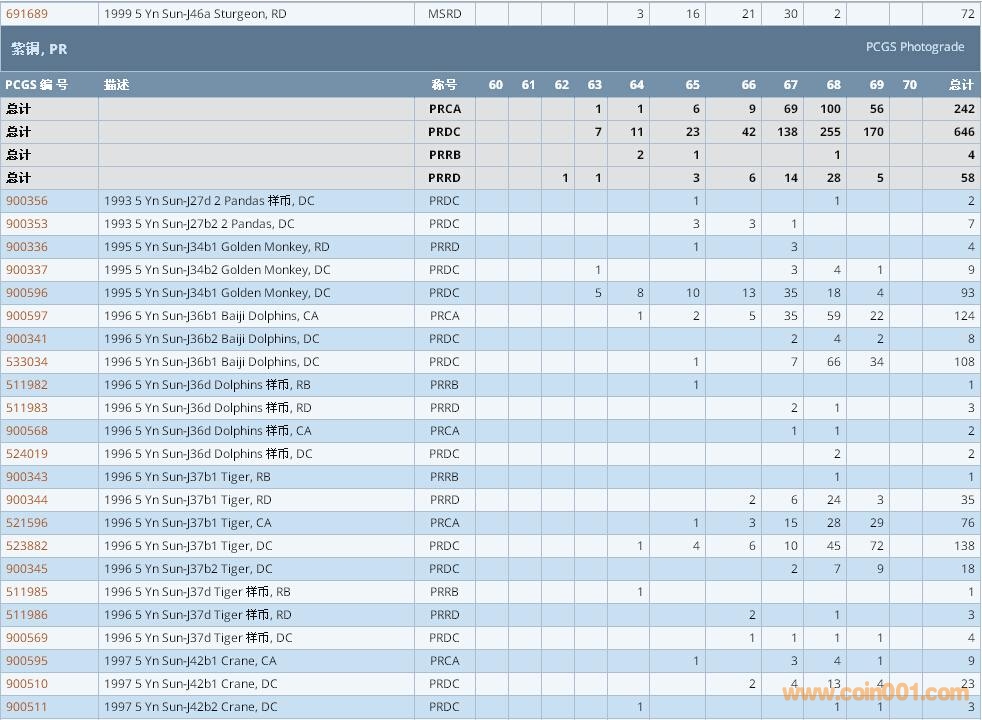Screen dimensions: 982x720
Task: Open coin entry 900511
Action: [x=27, y=707]
